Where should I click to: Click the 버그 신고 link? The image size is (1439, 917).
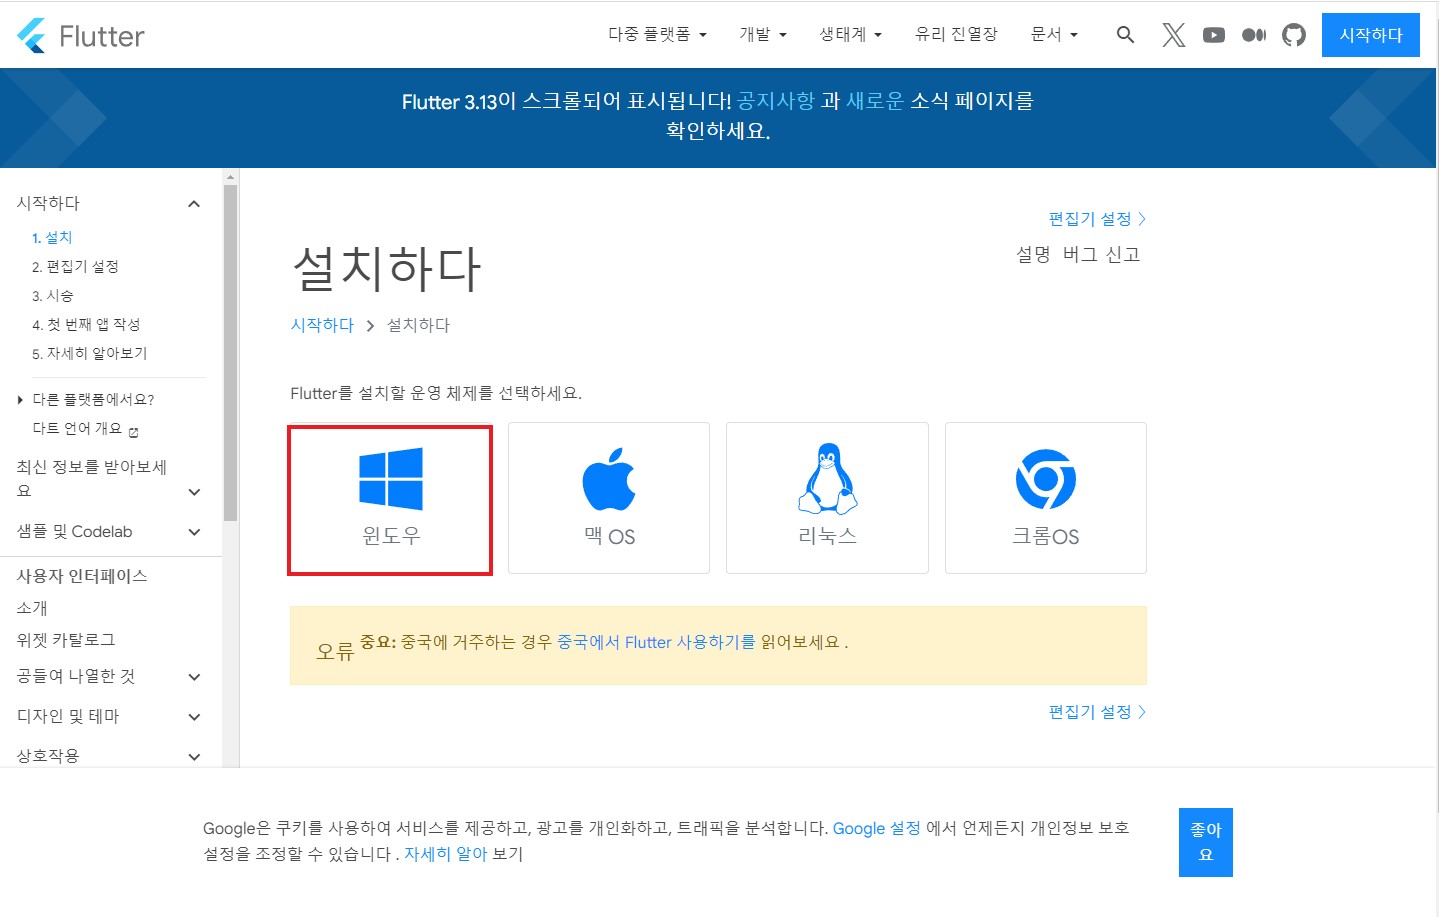click(1101, 254)
